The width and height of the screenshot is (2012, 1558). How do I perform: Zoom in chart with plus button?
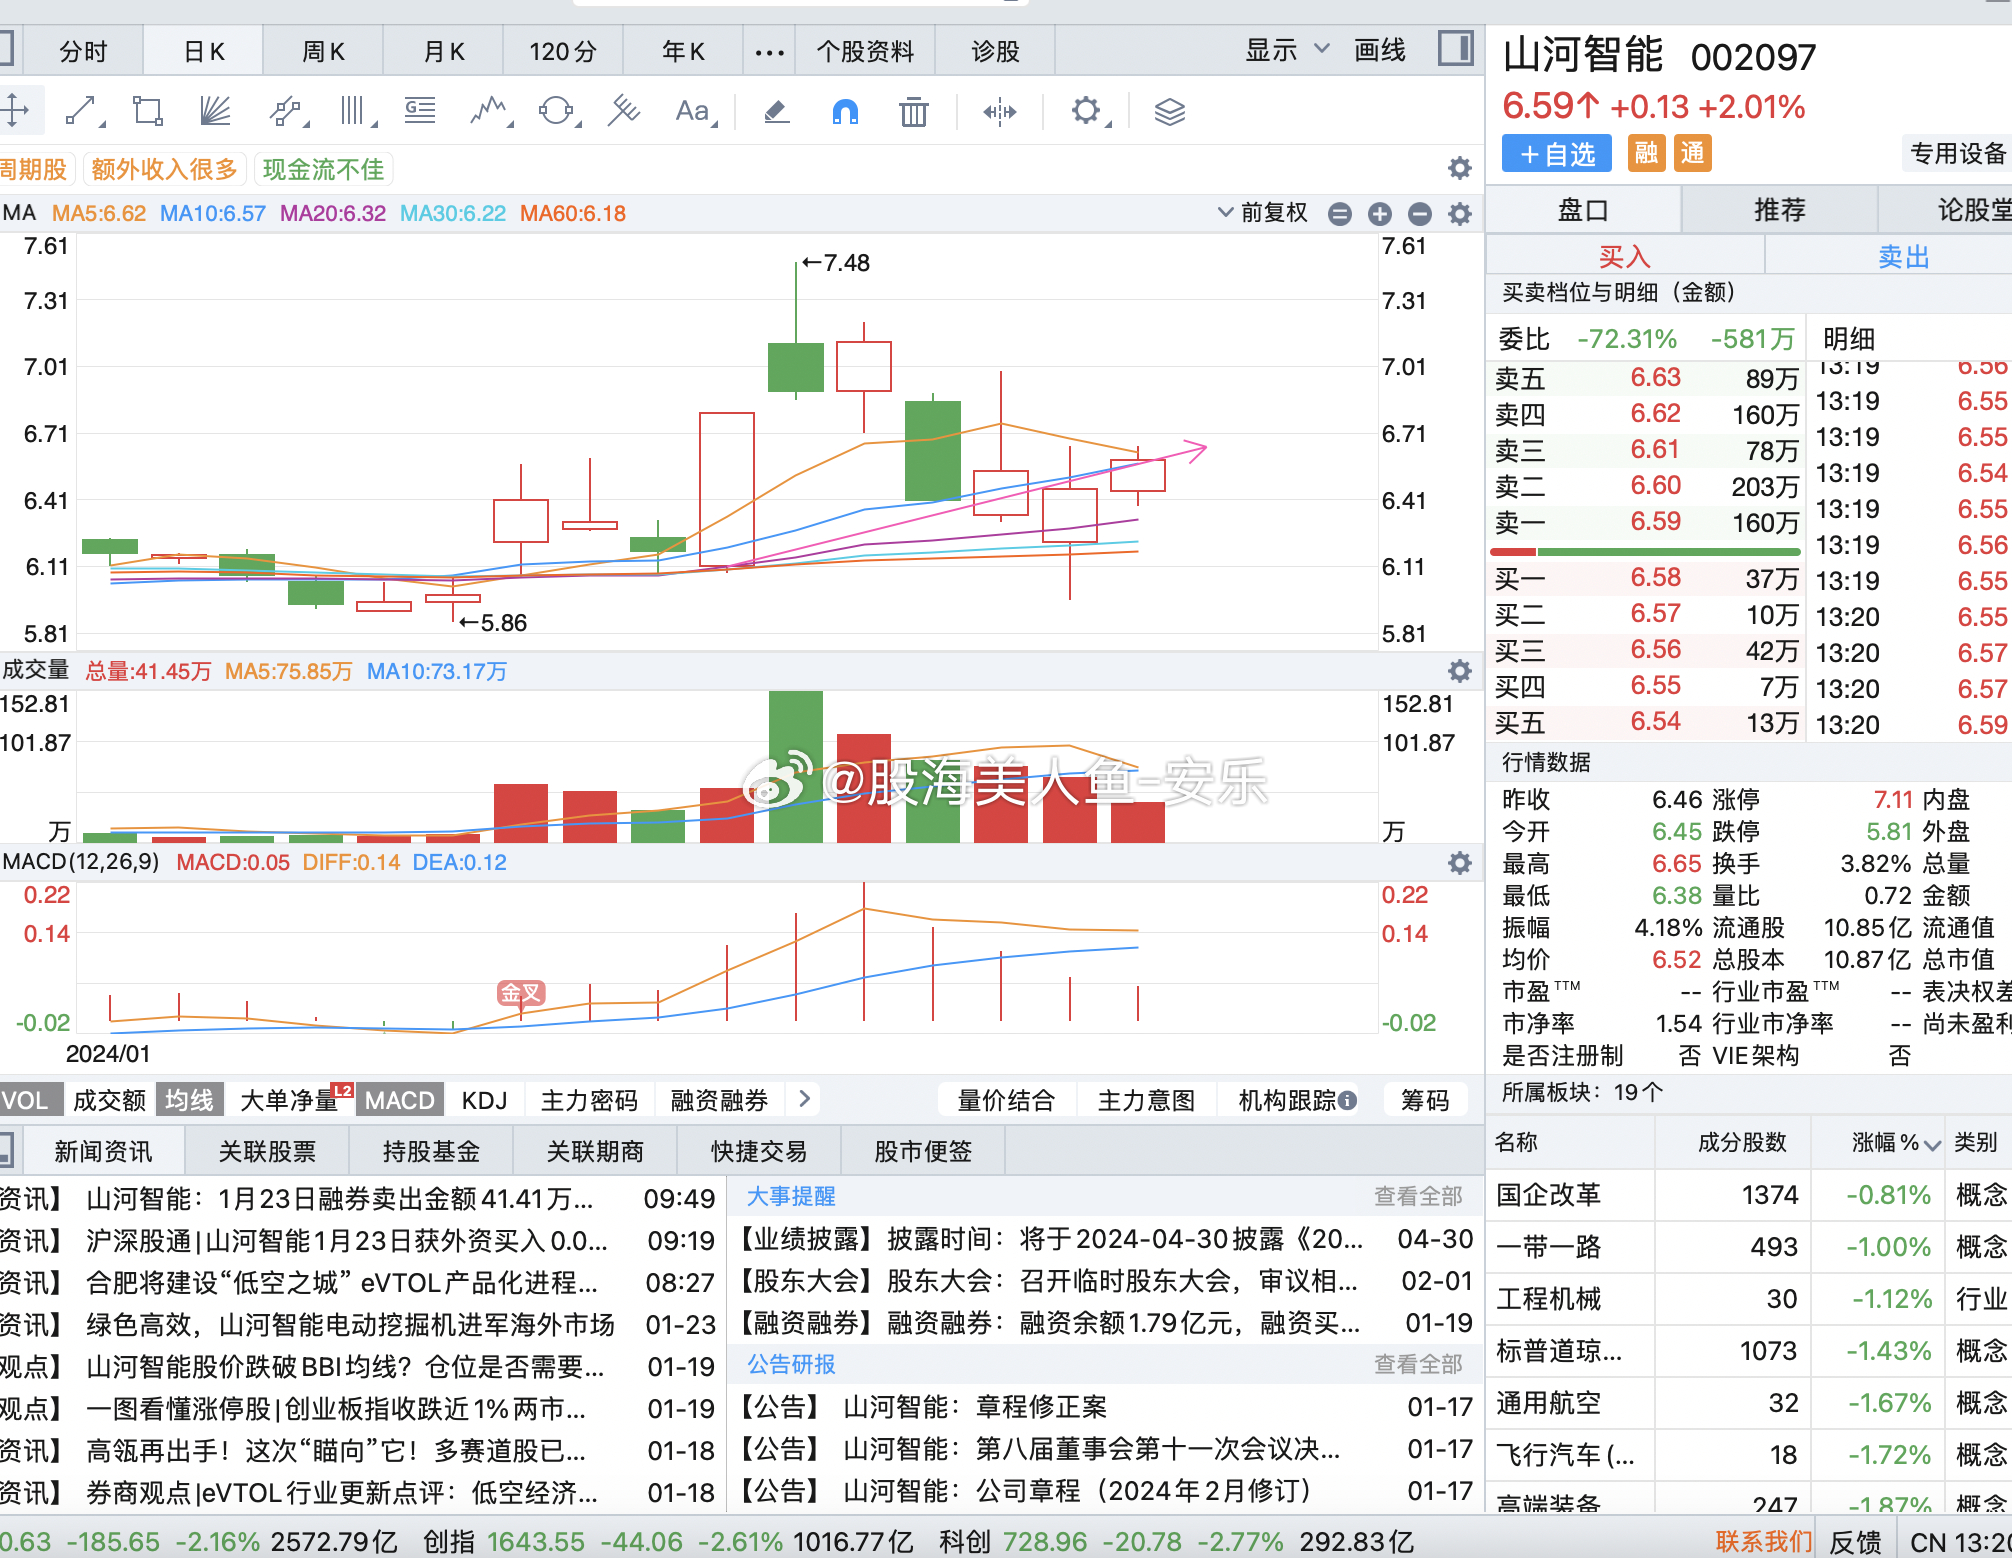click(1380, 213)
